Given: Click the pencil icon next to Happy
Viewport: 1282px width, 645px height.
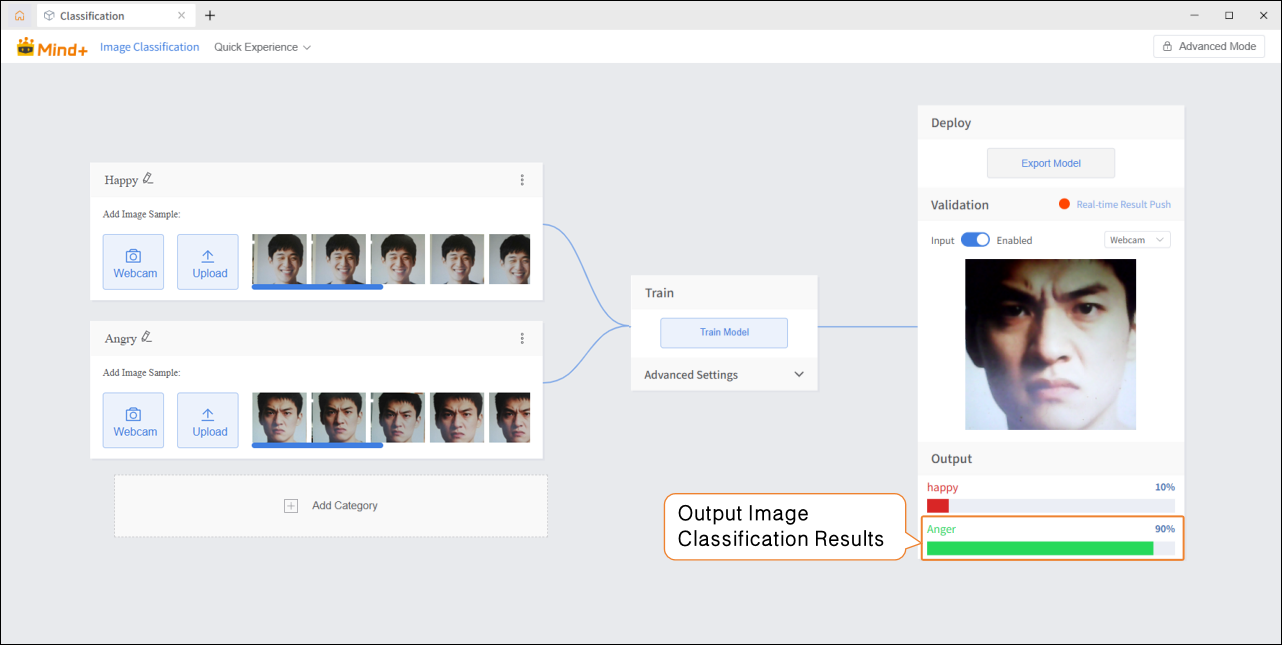Looking at the screenshot, I should point(148,179).
